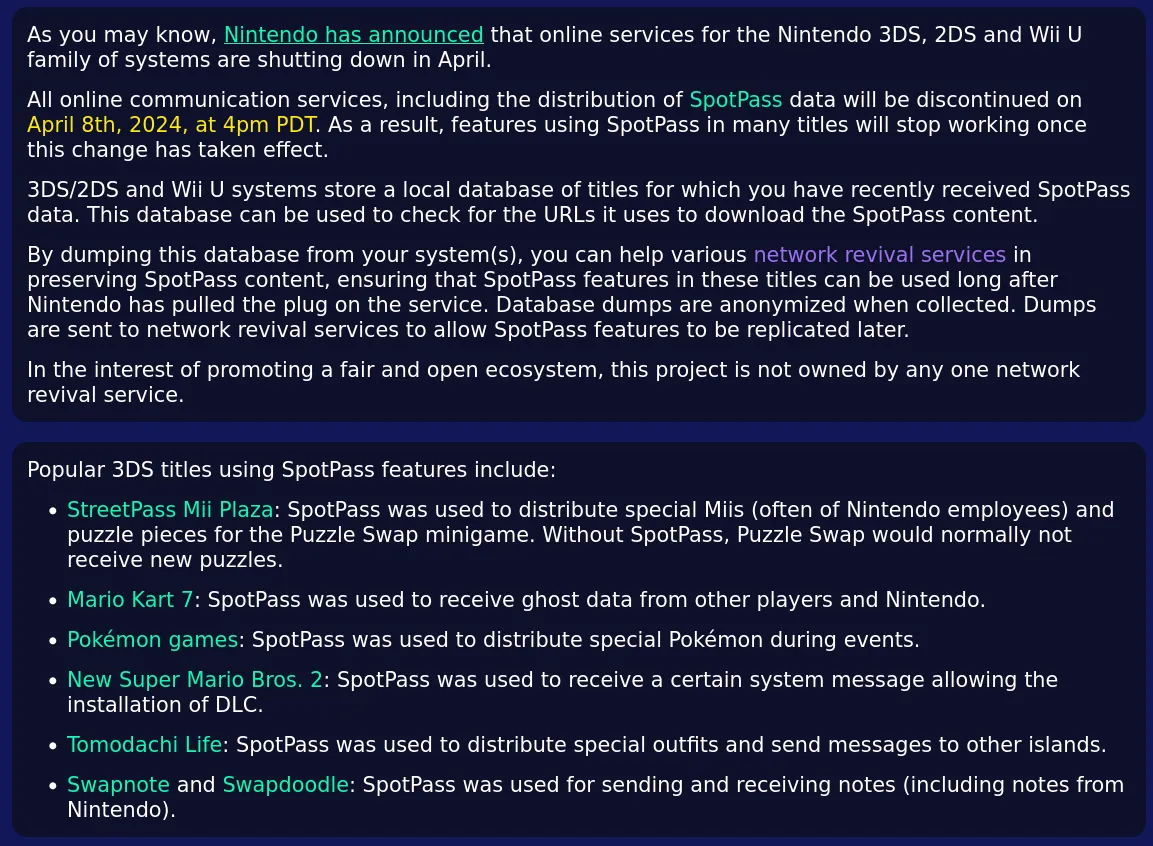
Task: Open the Swapnote link
Action: tap(118, 785)
